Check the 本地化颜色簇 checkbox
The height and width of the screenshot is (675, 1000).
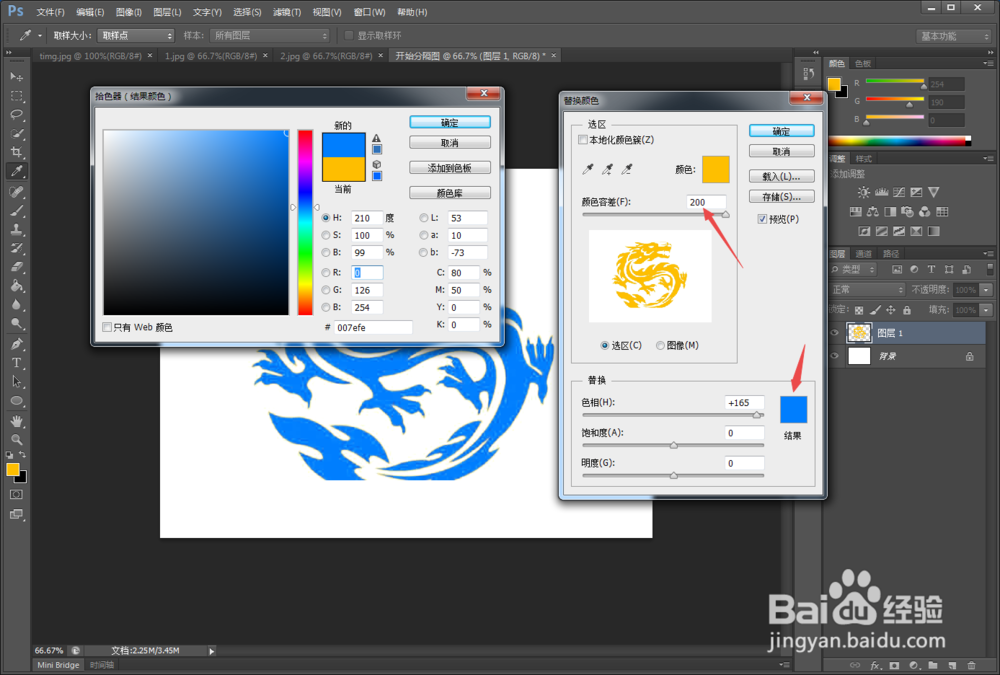point(582,140)
